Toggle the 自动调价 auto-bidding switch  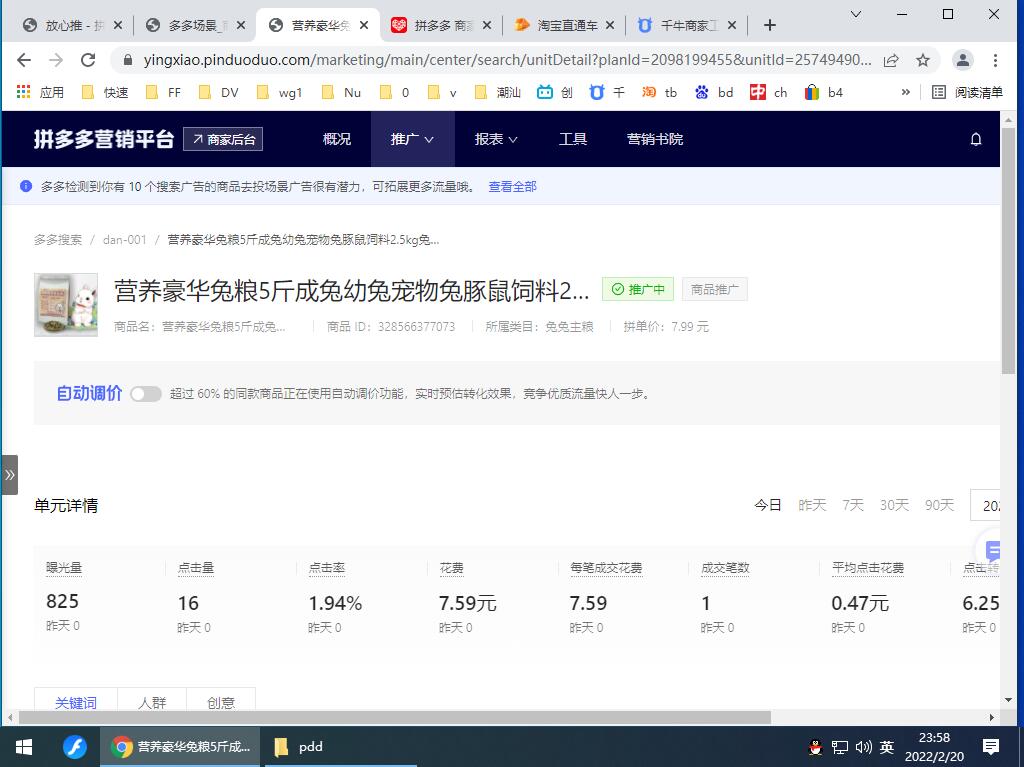click(146, 394)
